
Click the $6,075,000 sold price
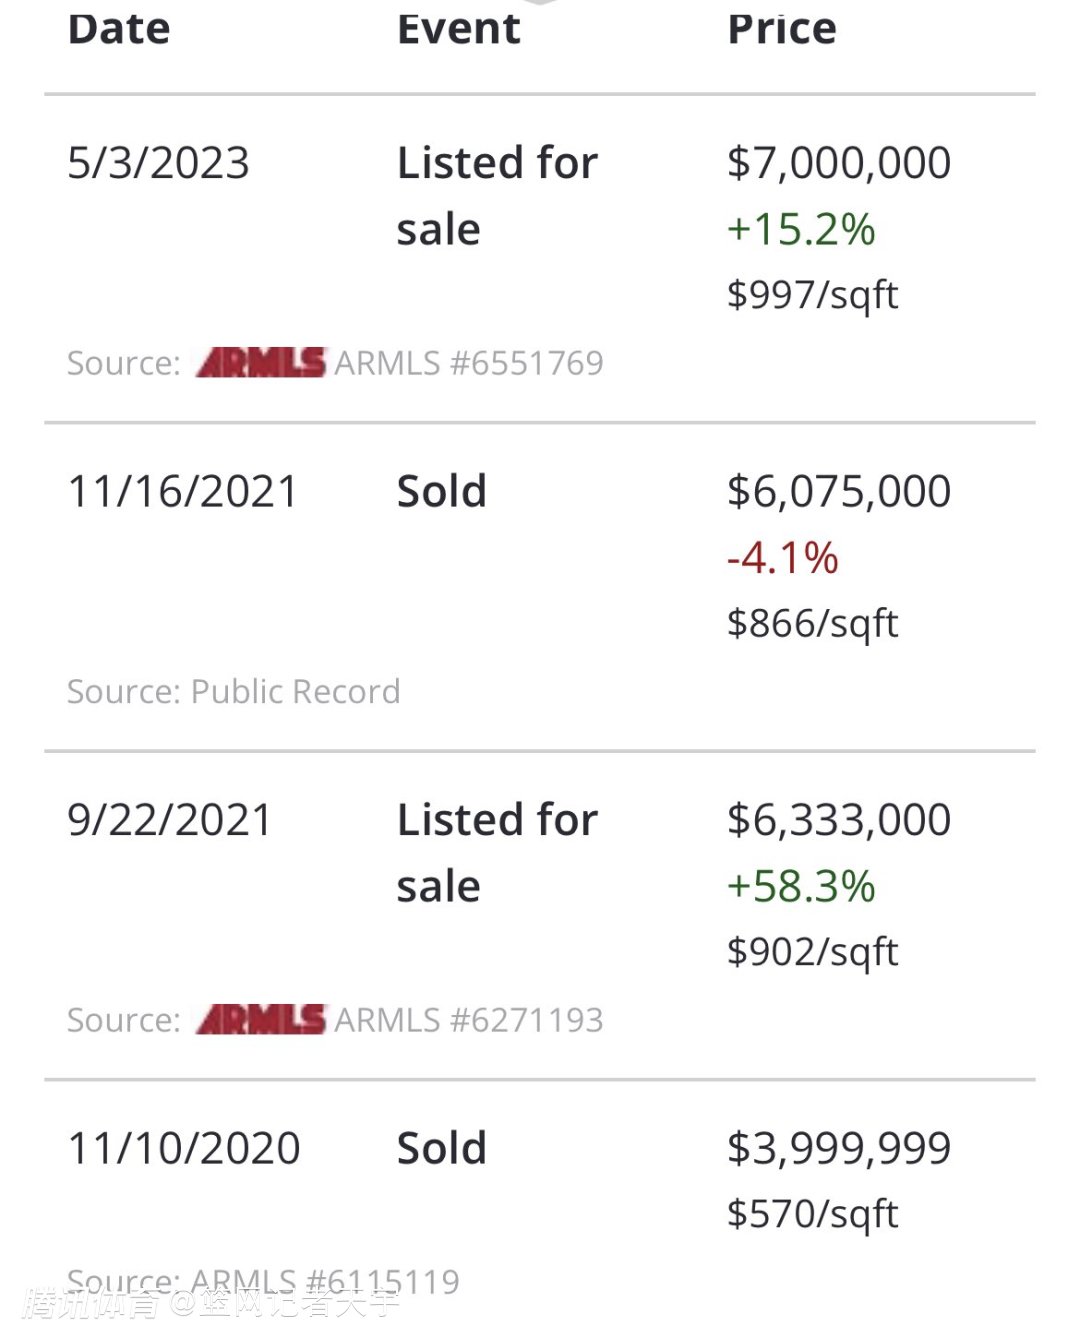[x=839, y=492]
